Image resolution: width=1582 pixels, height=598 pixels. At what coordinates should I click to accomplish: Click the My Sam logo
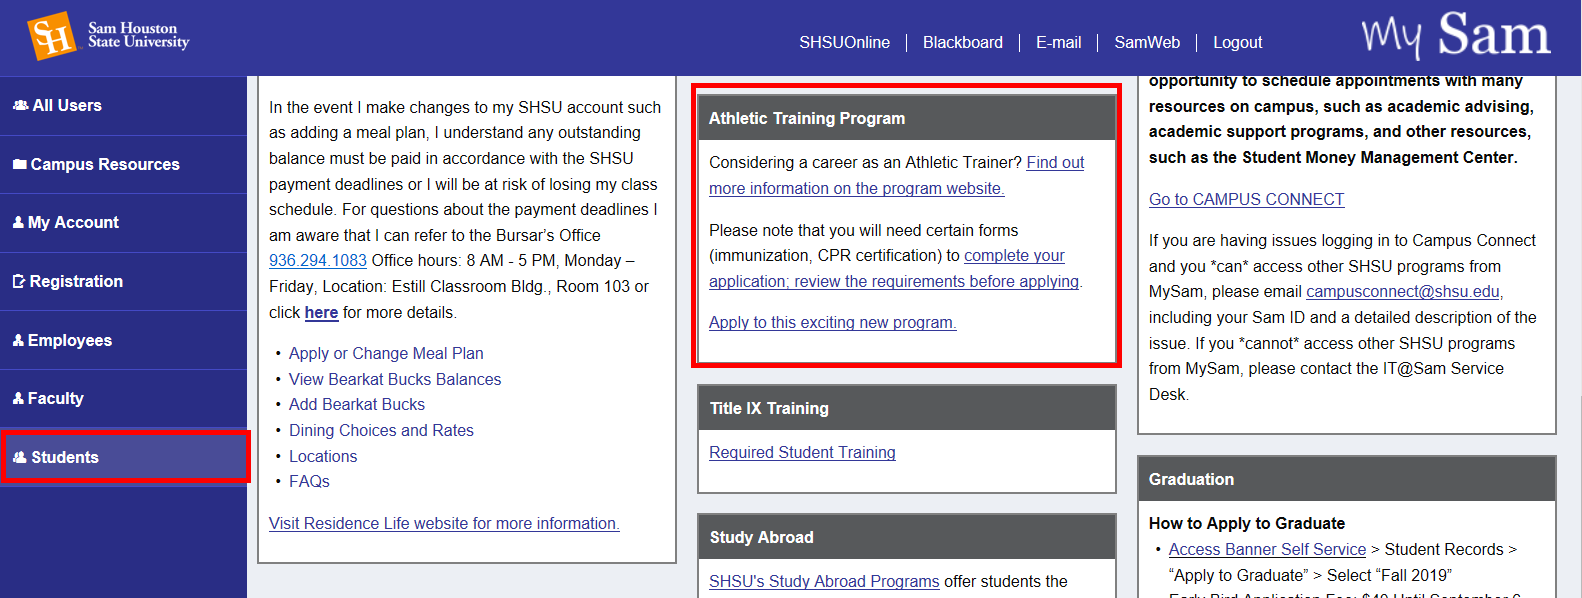[1456, 35]
